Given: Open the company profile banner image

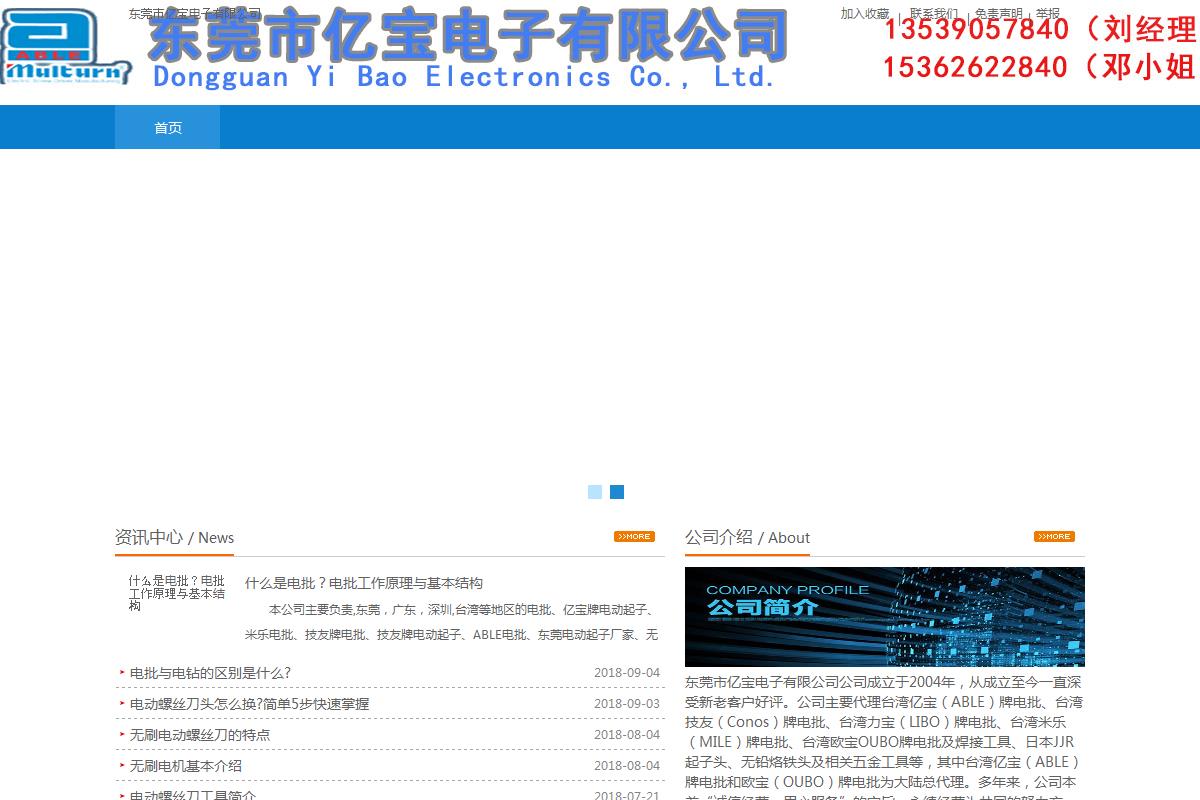Looking at the screenshot, I should [x=885, y=617].
